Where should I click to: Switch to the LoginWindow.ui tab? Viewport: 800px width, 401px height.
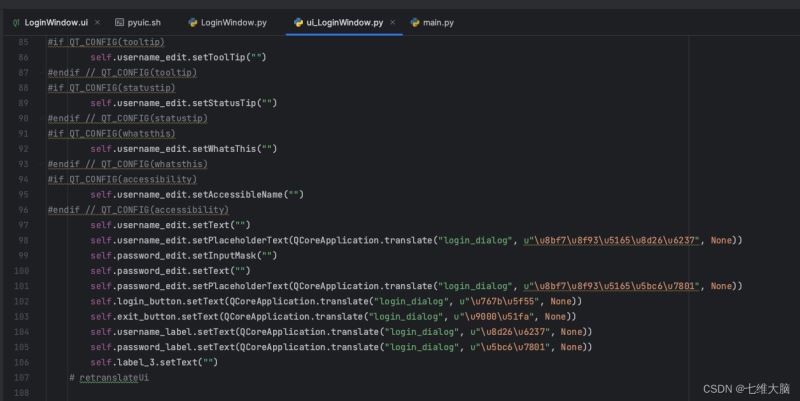[x=56, y=22]
